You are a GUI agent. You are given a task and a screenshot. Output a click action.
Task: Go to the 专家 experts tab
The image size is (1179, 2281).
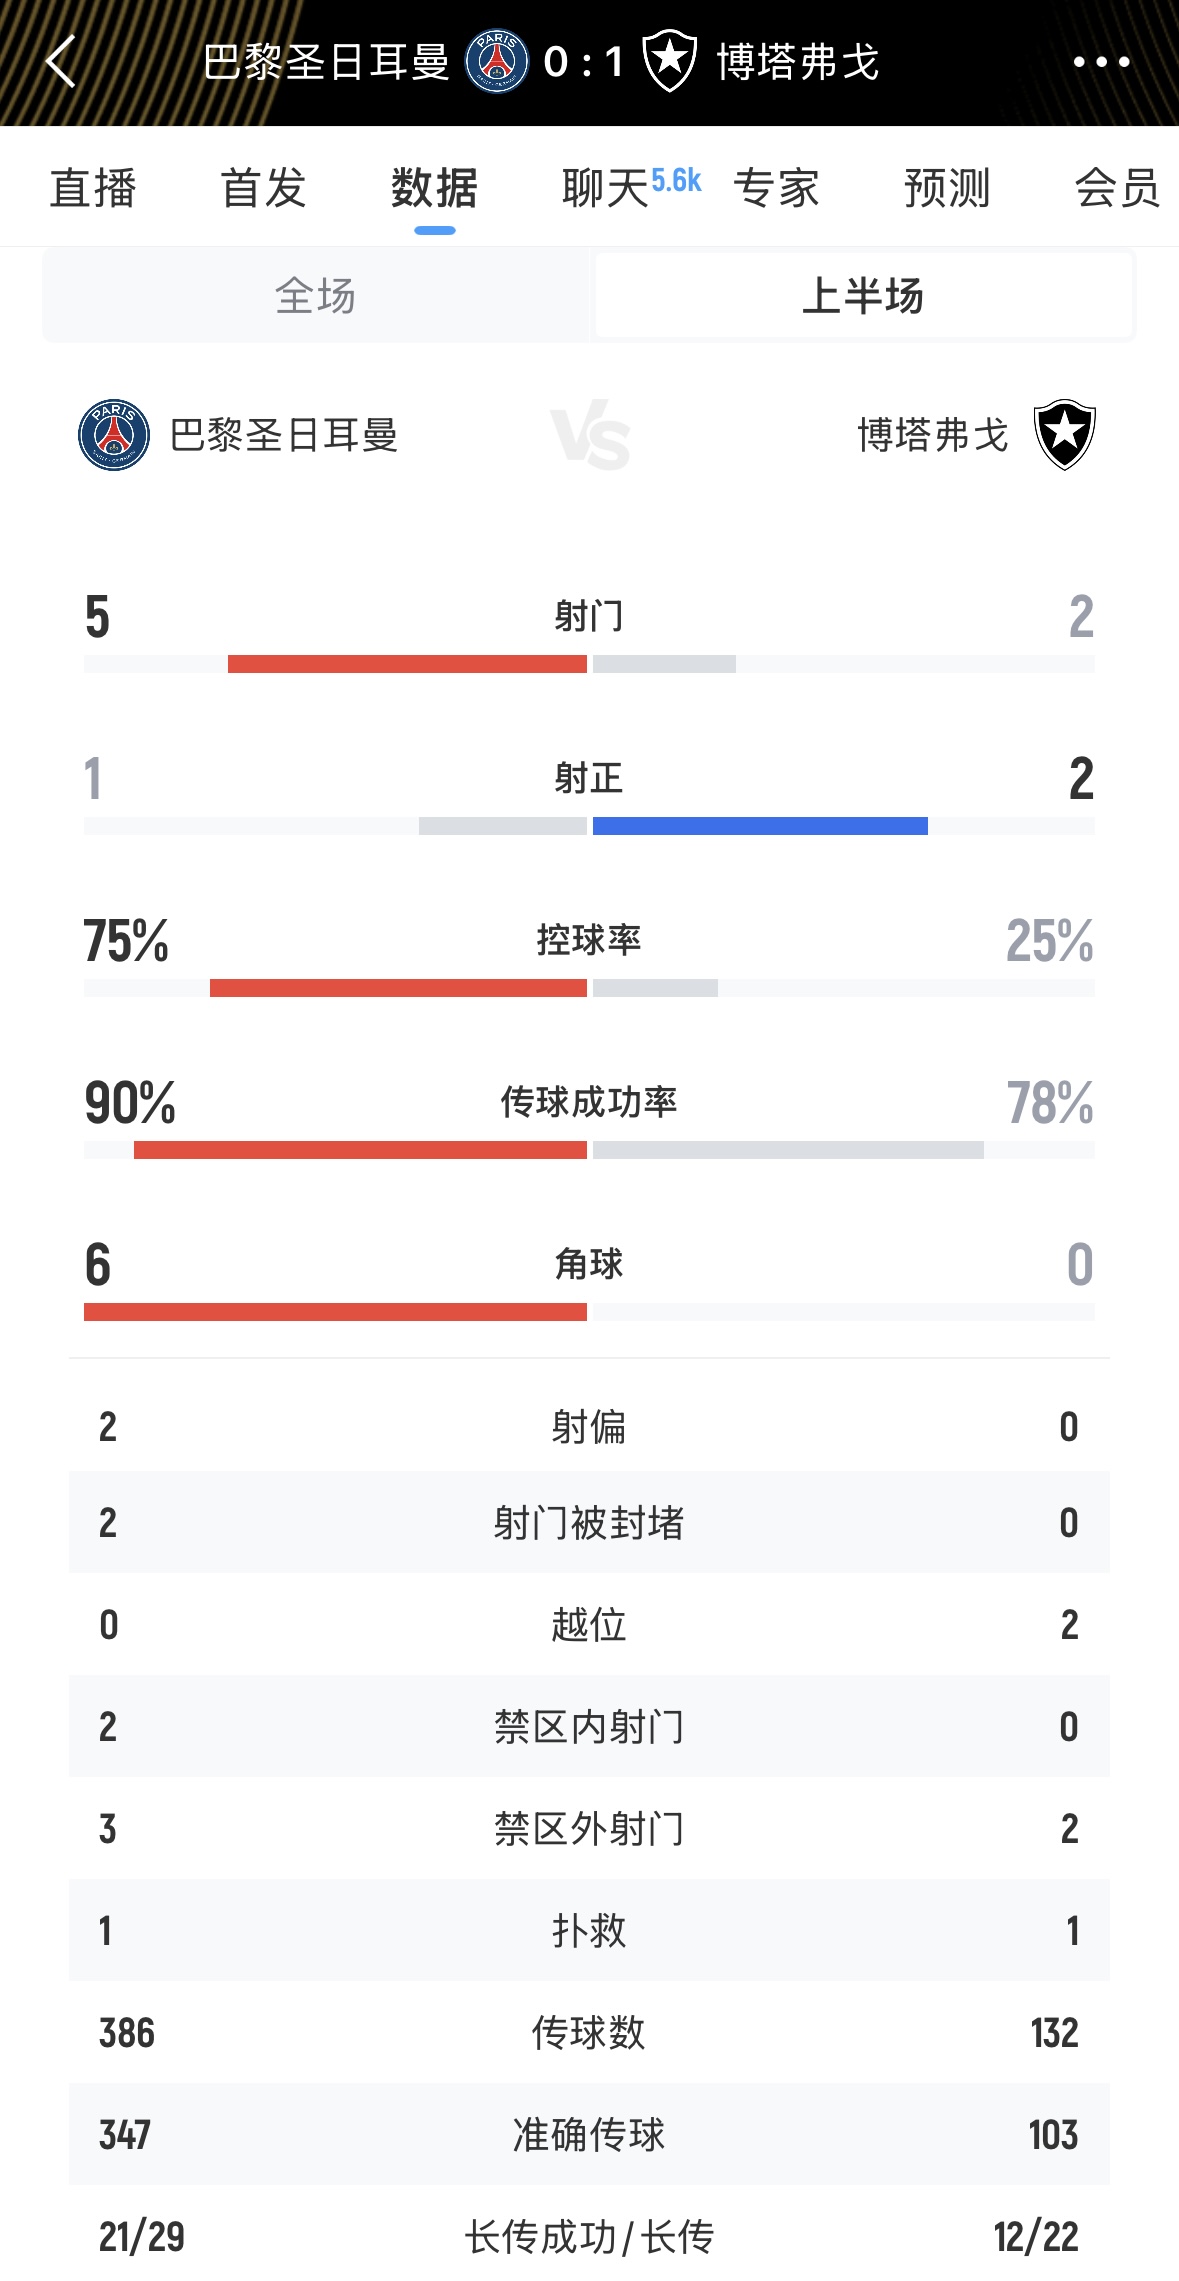[x=777, y=188]
